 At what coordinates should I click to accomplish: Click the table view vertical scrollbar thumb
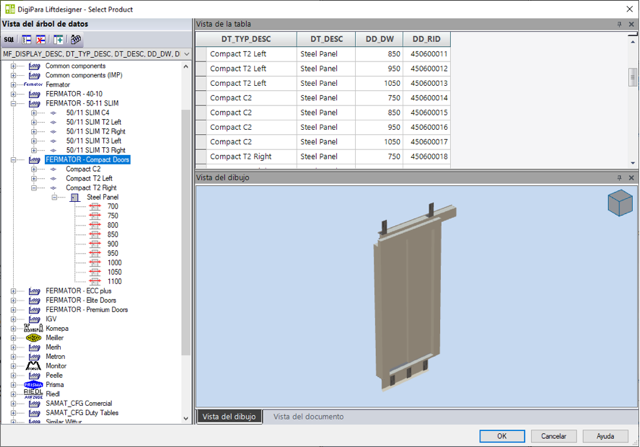click(632, 77)
